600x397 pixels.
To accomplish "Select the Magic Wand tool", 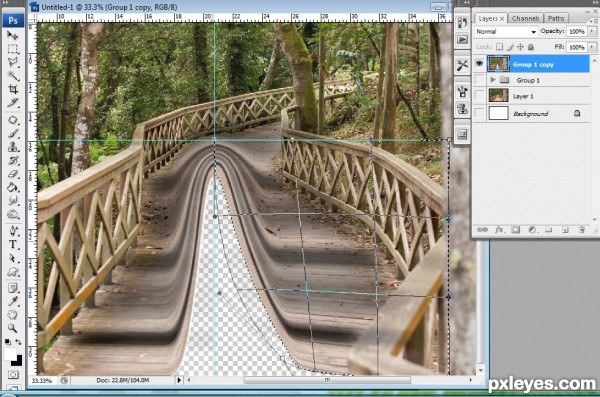I will 13,76.
